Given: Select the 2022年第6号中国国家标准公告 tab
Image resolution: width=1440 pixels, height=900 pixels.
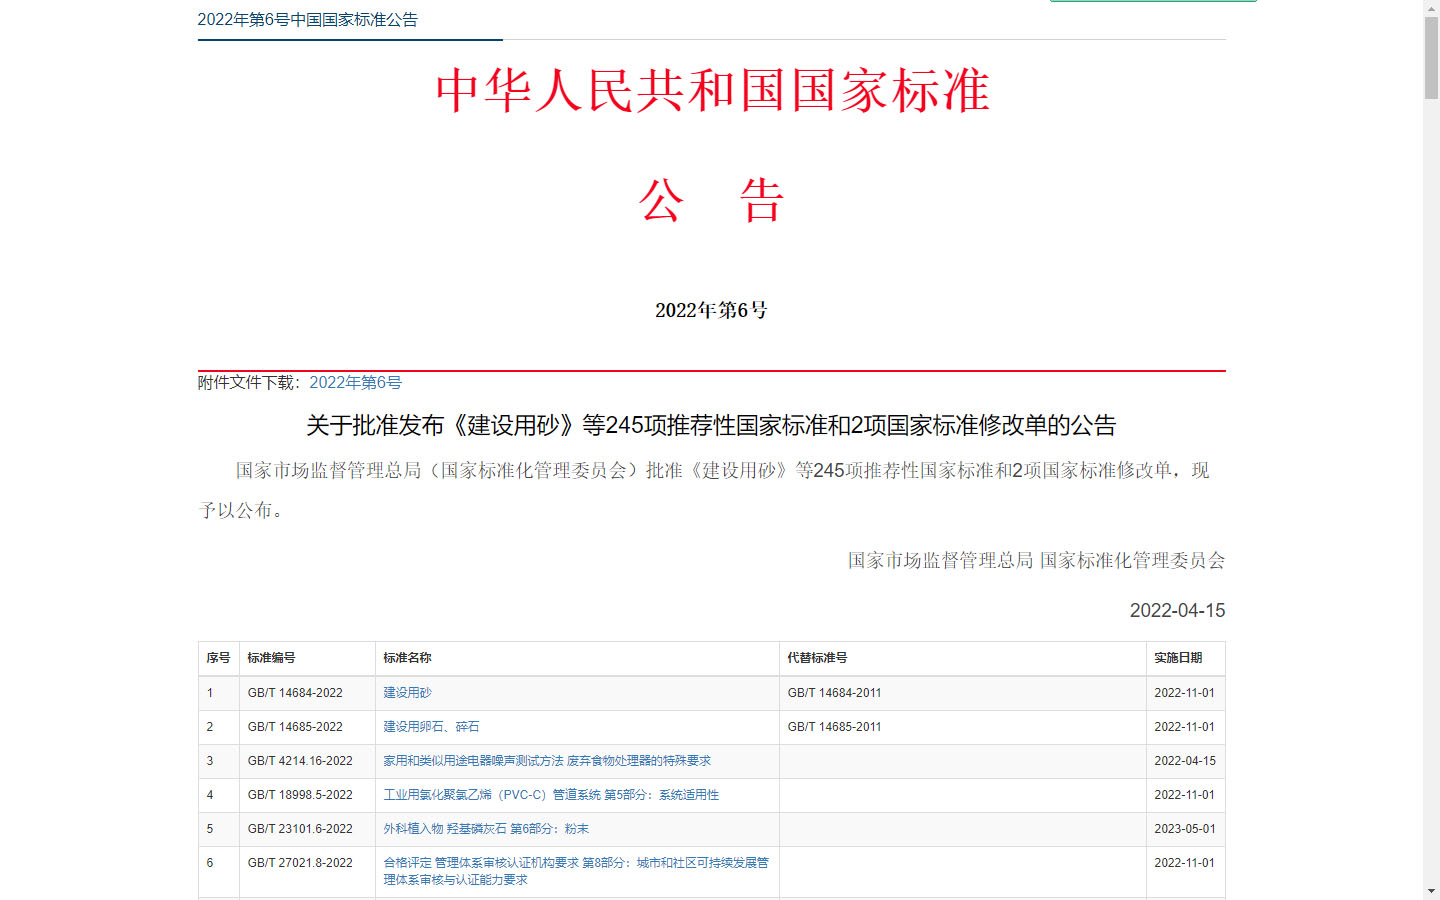Looking at the screenshot, I should [x=308, y=20].
